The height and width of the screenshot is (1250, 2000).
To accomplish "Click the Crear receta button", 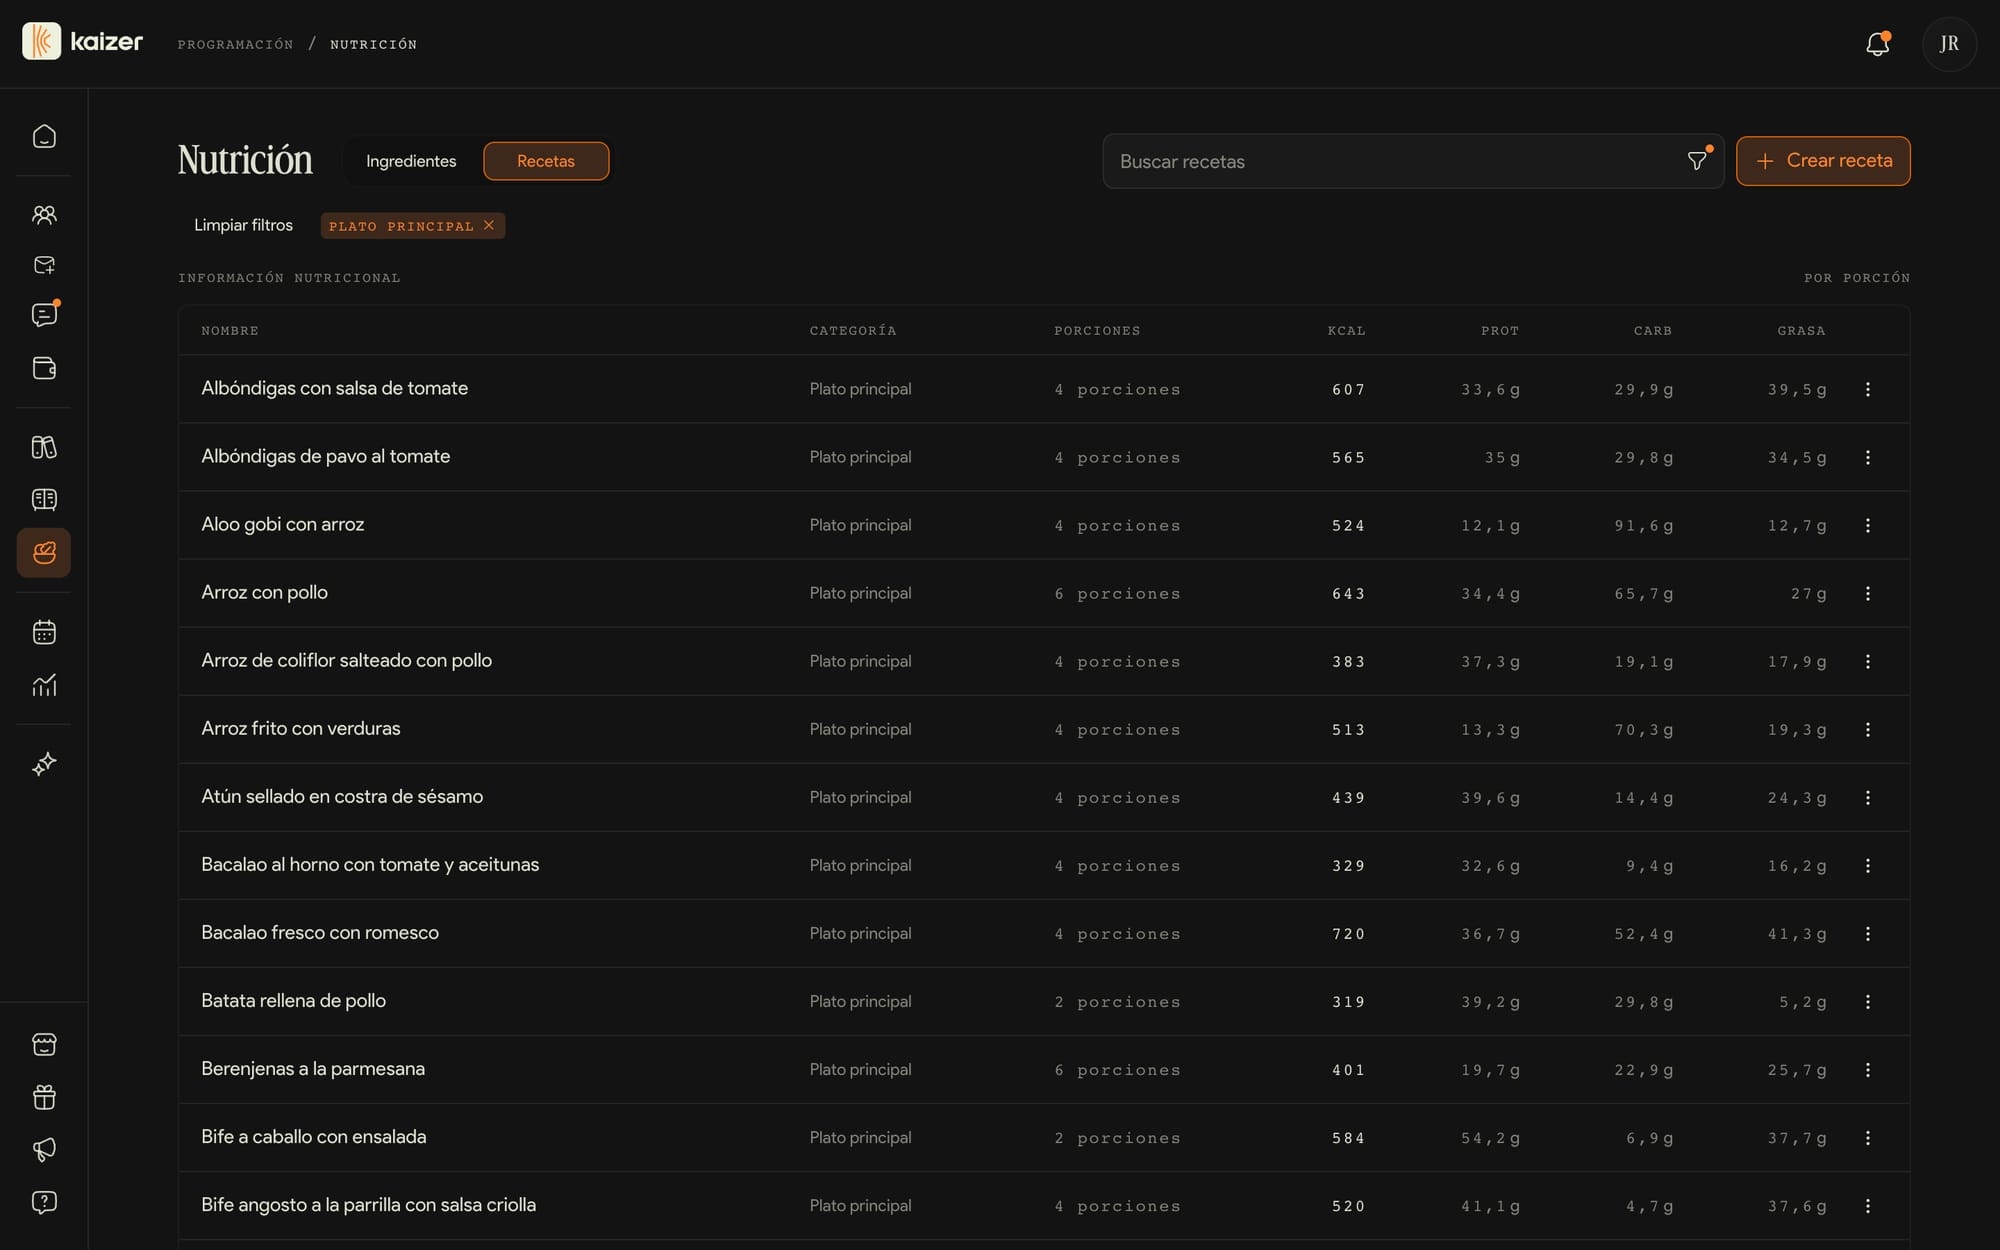I will [x=1823, y=161].
